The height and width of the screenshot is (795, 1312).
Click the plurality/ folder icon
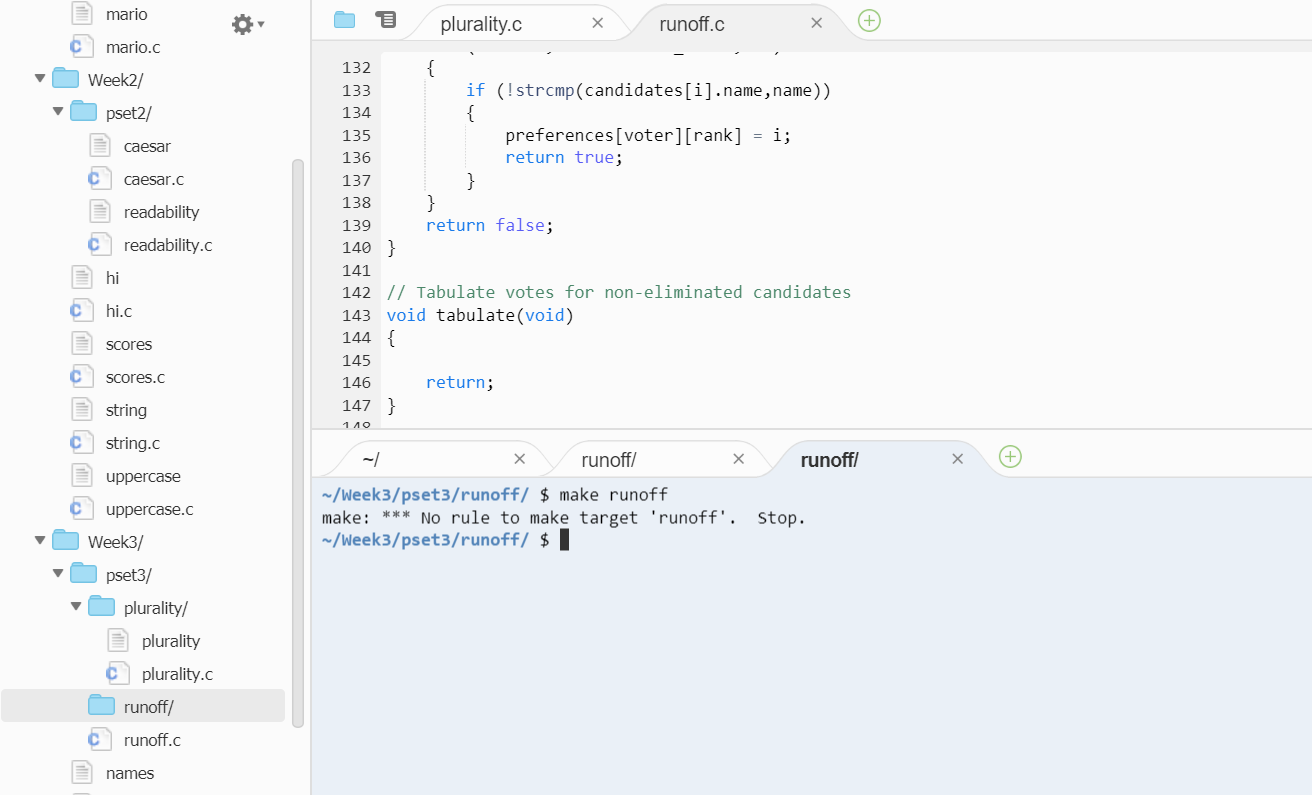click(x=102, y=606)
